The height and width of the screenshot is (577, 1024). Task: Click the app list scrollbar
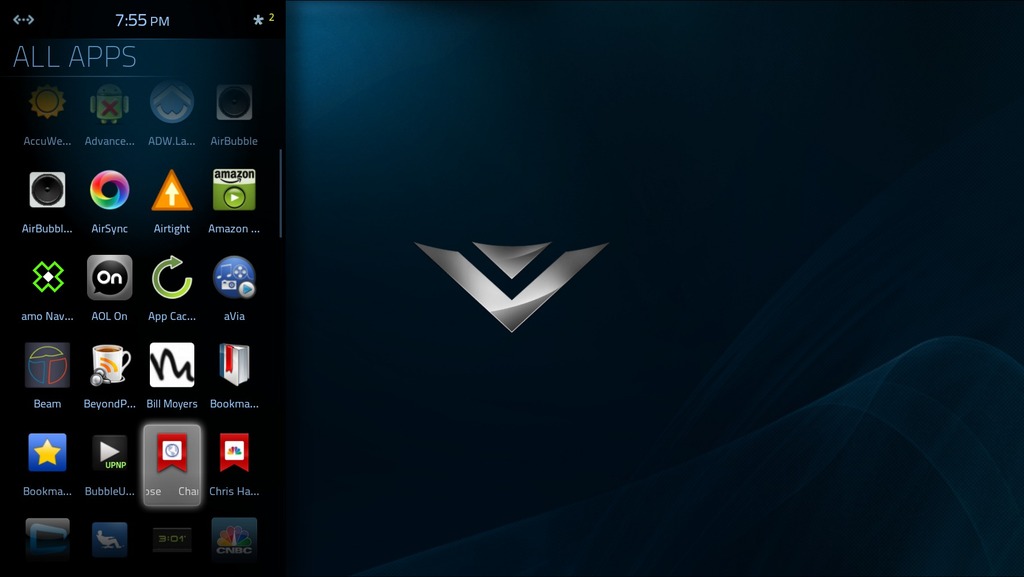(281, 193)
